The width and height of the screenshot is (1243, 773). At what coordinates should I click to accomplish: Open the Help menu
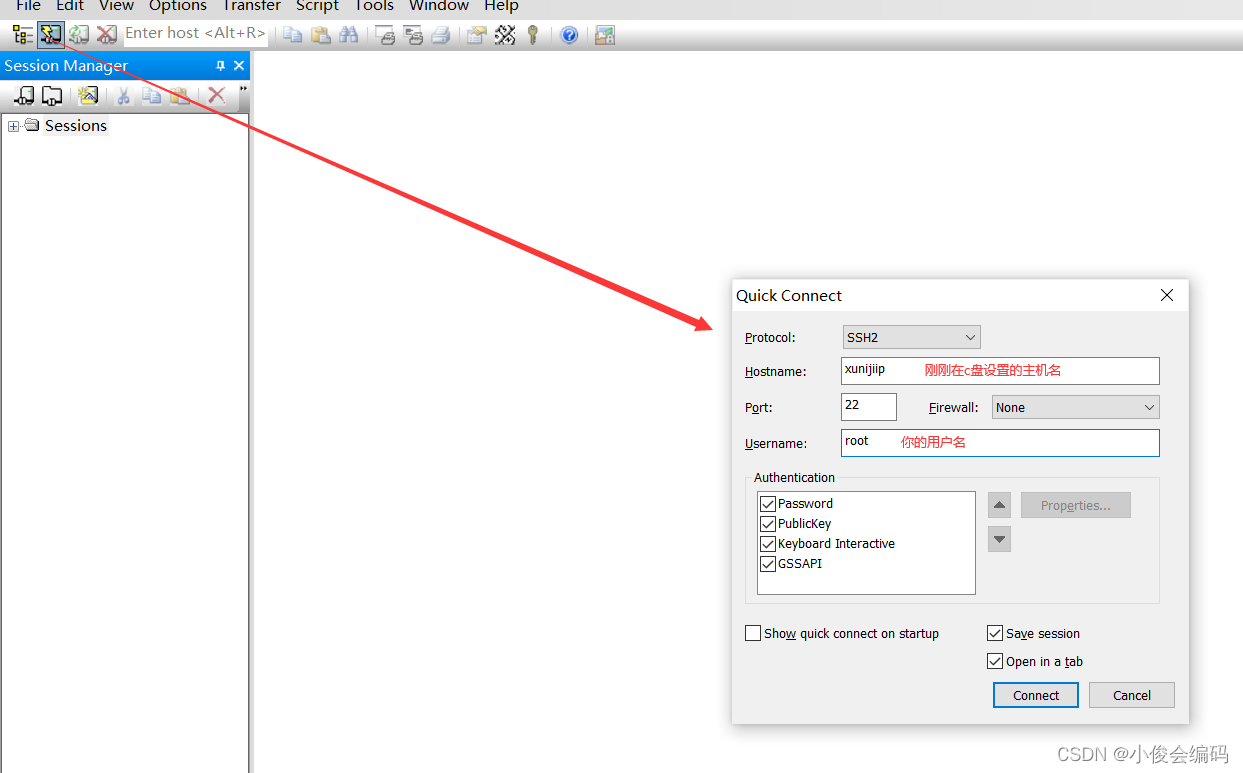501,6
